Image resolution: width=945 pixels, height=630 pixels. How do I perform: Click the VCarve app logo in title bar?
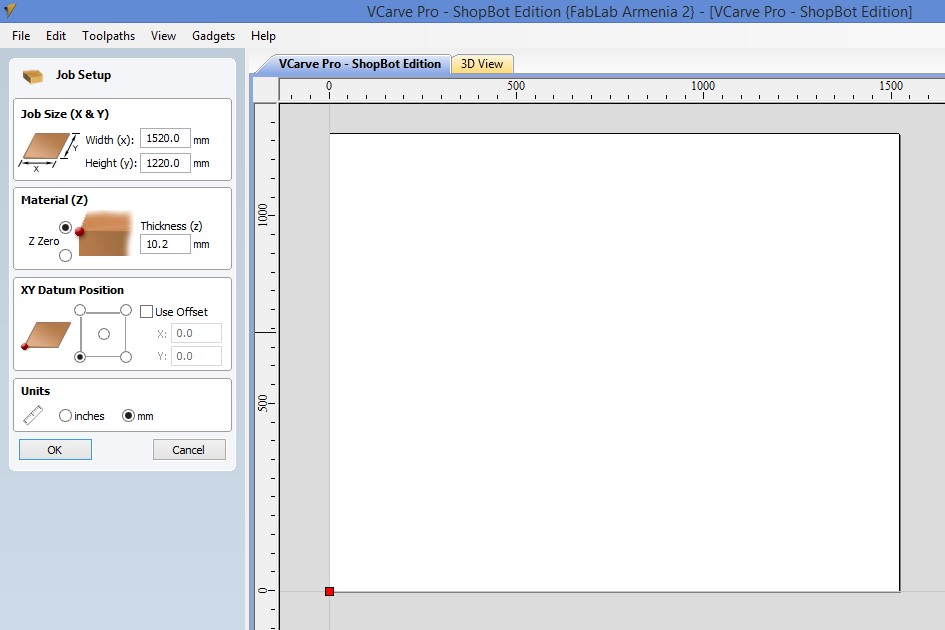(10, 10)
